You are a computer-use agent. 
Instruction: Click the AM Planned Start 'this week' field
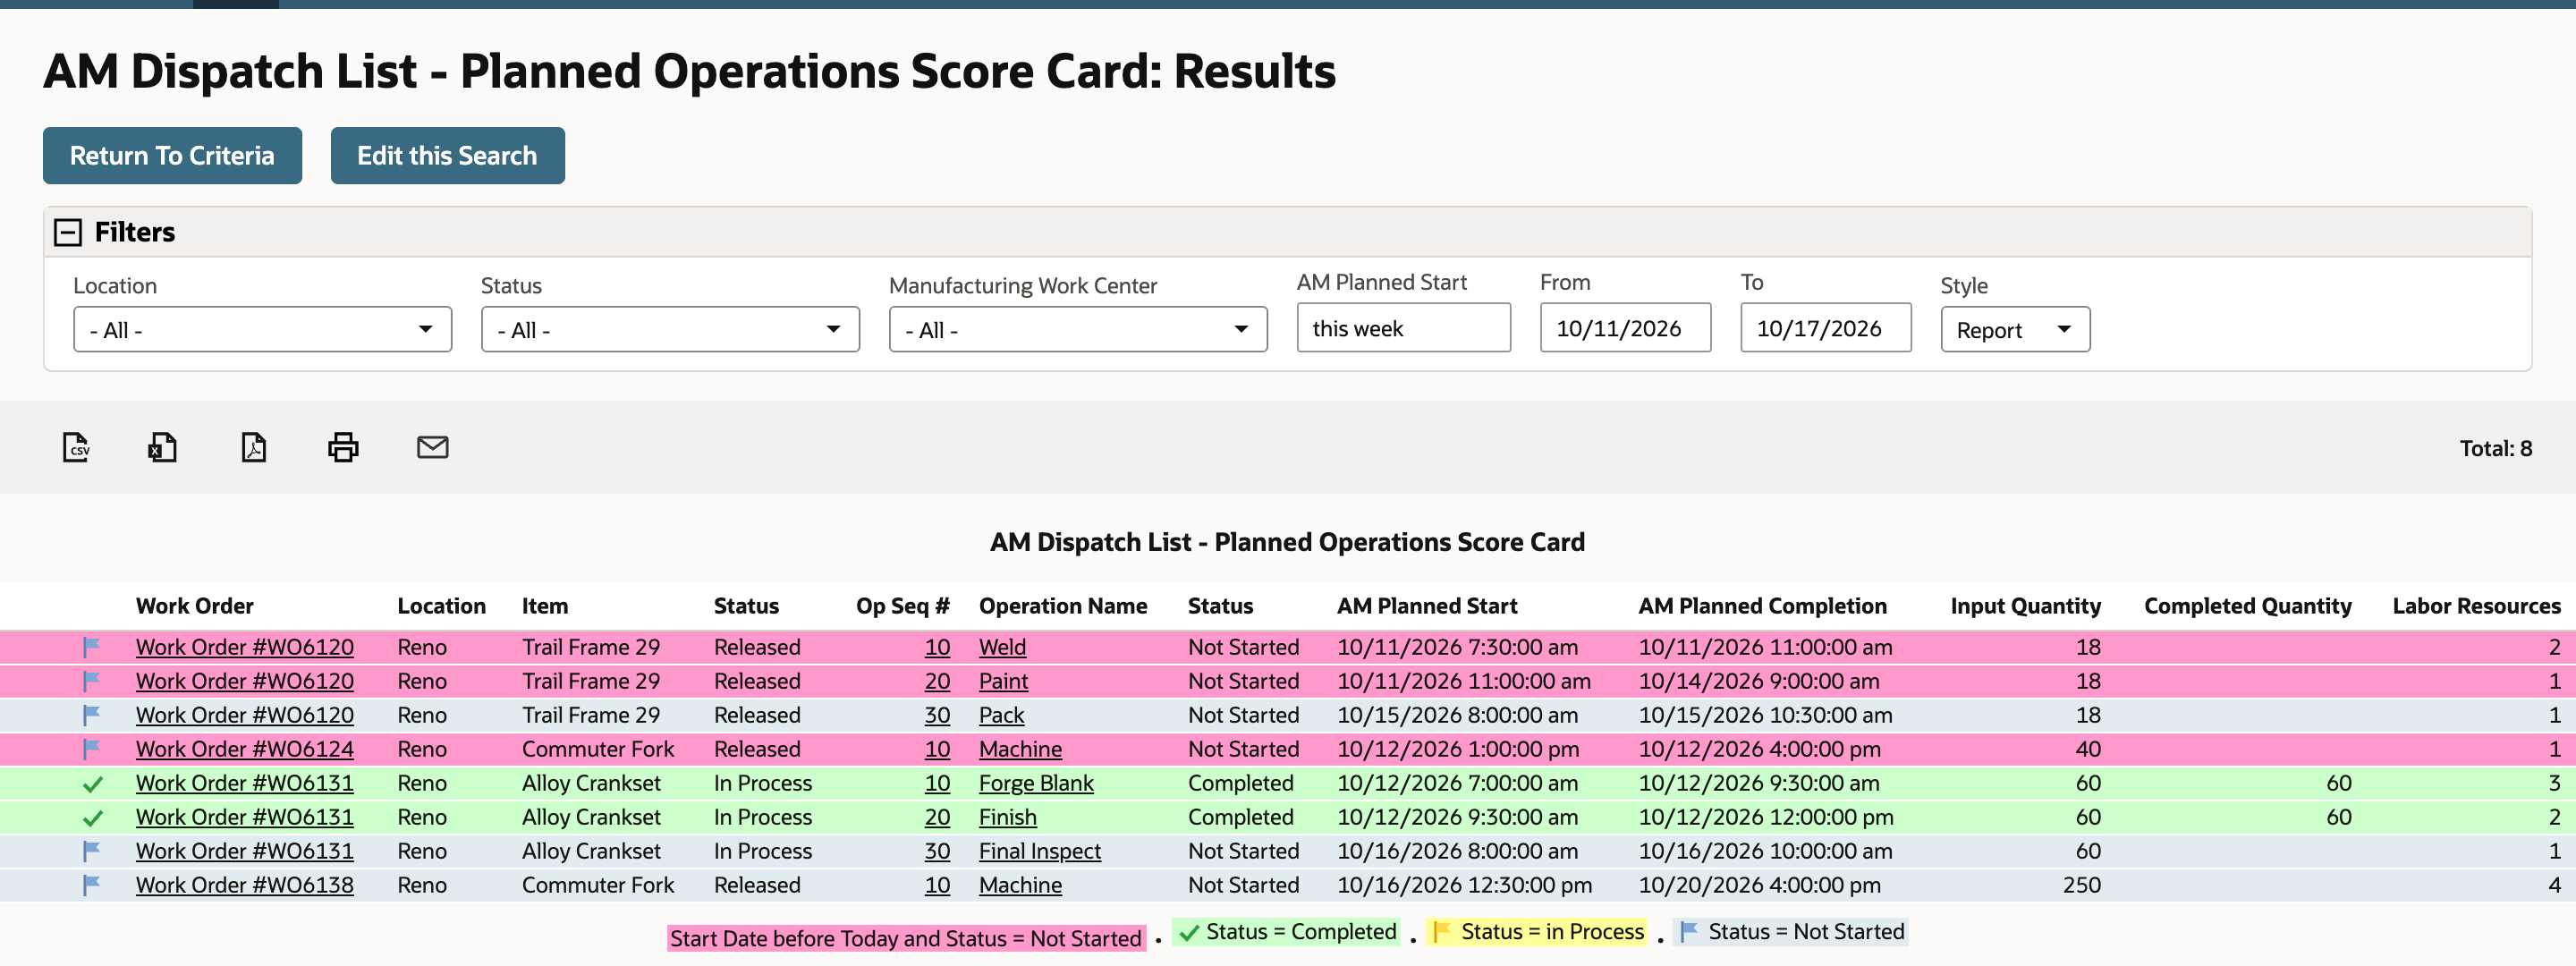[x=1403, y=328]
